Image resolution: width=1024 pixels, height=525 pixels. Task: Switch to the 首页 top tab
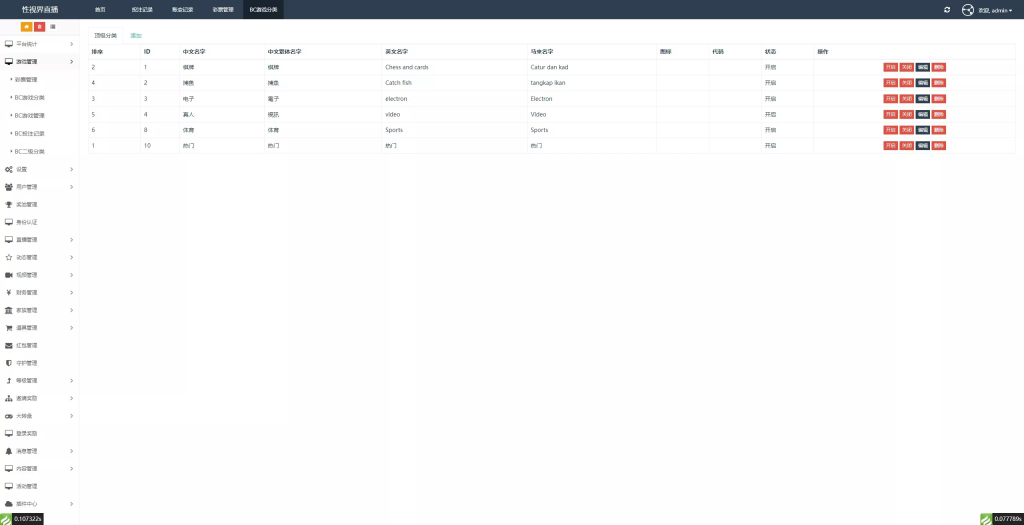[x=100, y=10]
